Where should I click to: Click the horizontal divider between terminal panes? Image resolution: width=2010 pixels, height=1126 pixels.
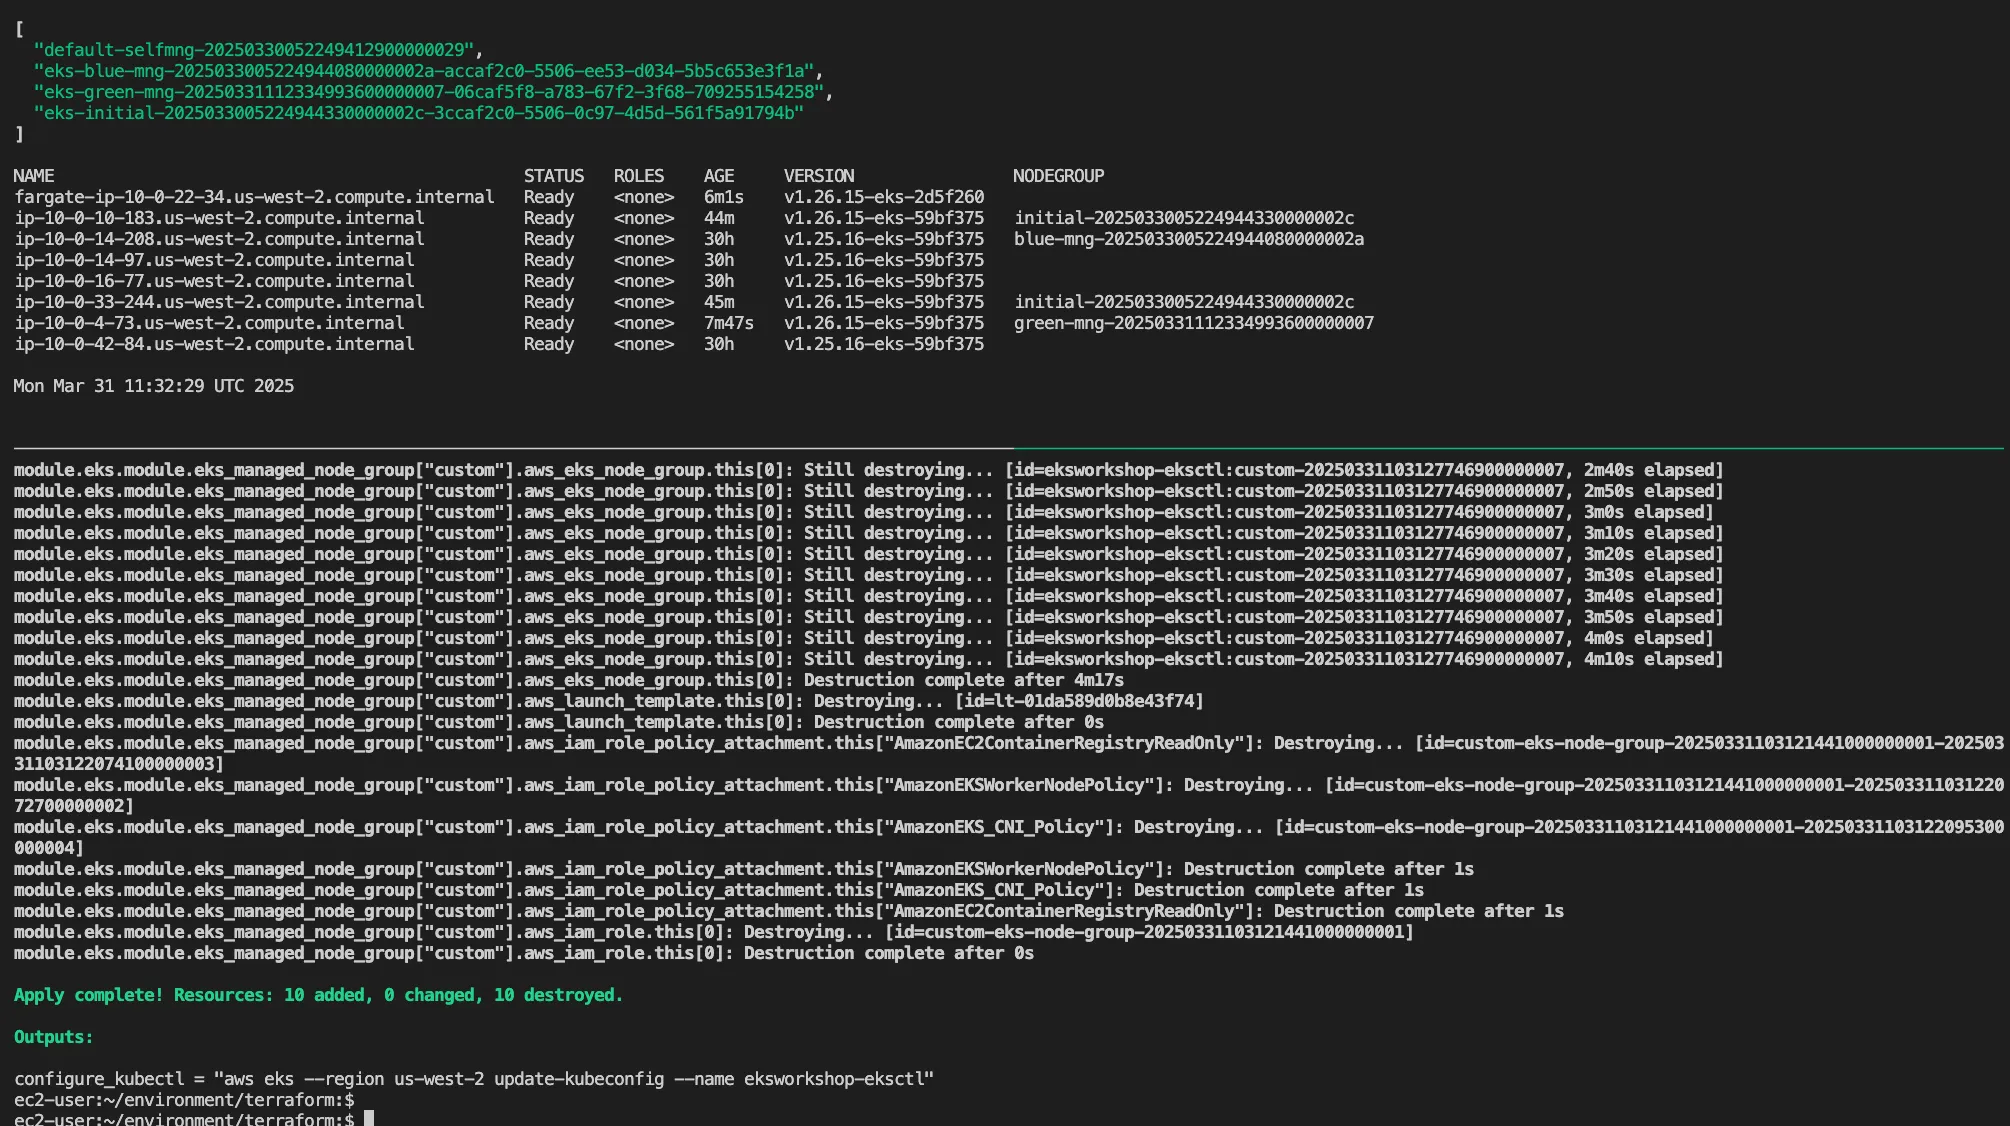click(x=1004, y=448)
